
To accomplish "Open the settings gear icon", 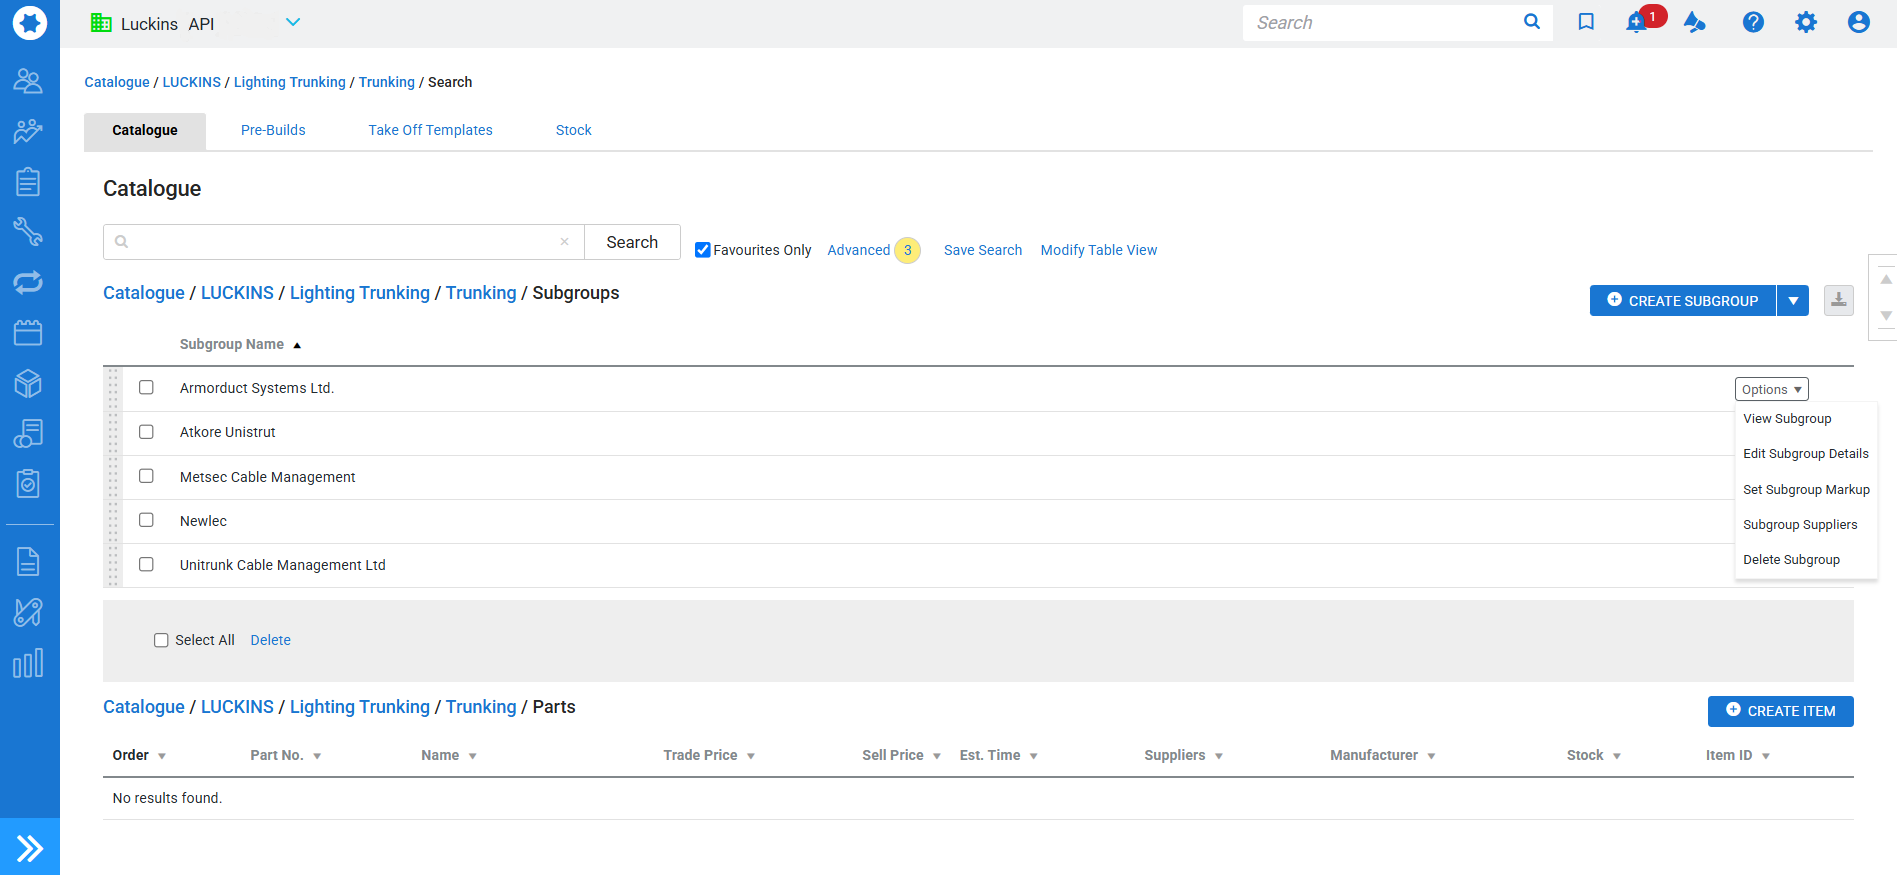I will [1805, 22].
